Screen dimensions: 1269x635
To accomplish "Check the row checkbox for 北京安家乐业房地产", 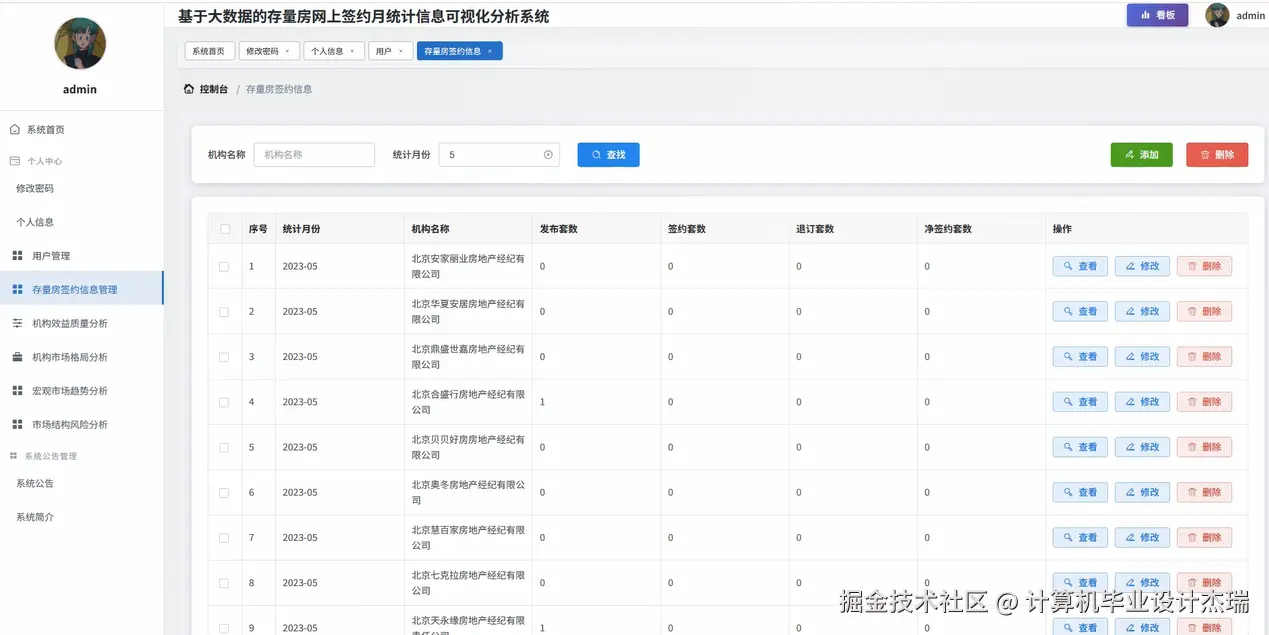I will tap(224, 266).
